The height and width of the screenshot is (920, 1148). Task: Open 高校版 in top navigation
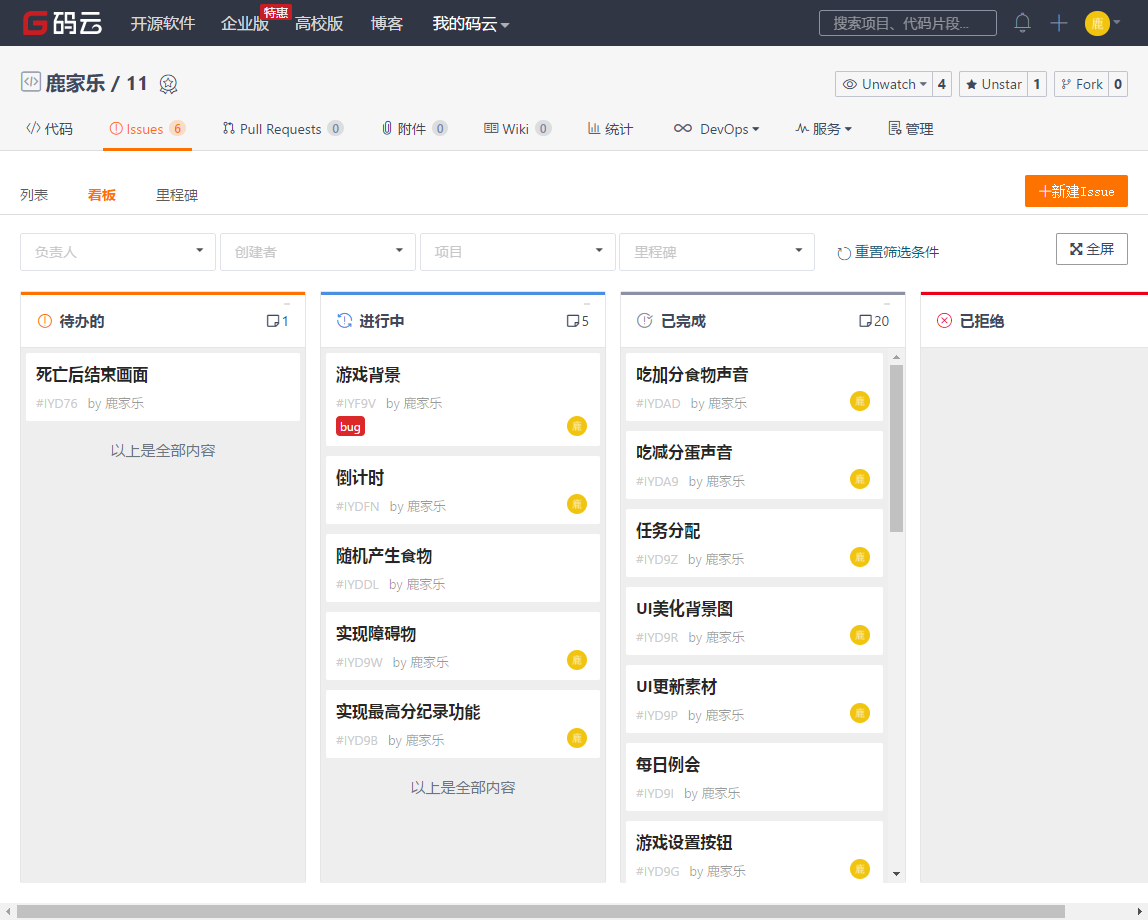tap(318, 23)
